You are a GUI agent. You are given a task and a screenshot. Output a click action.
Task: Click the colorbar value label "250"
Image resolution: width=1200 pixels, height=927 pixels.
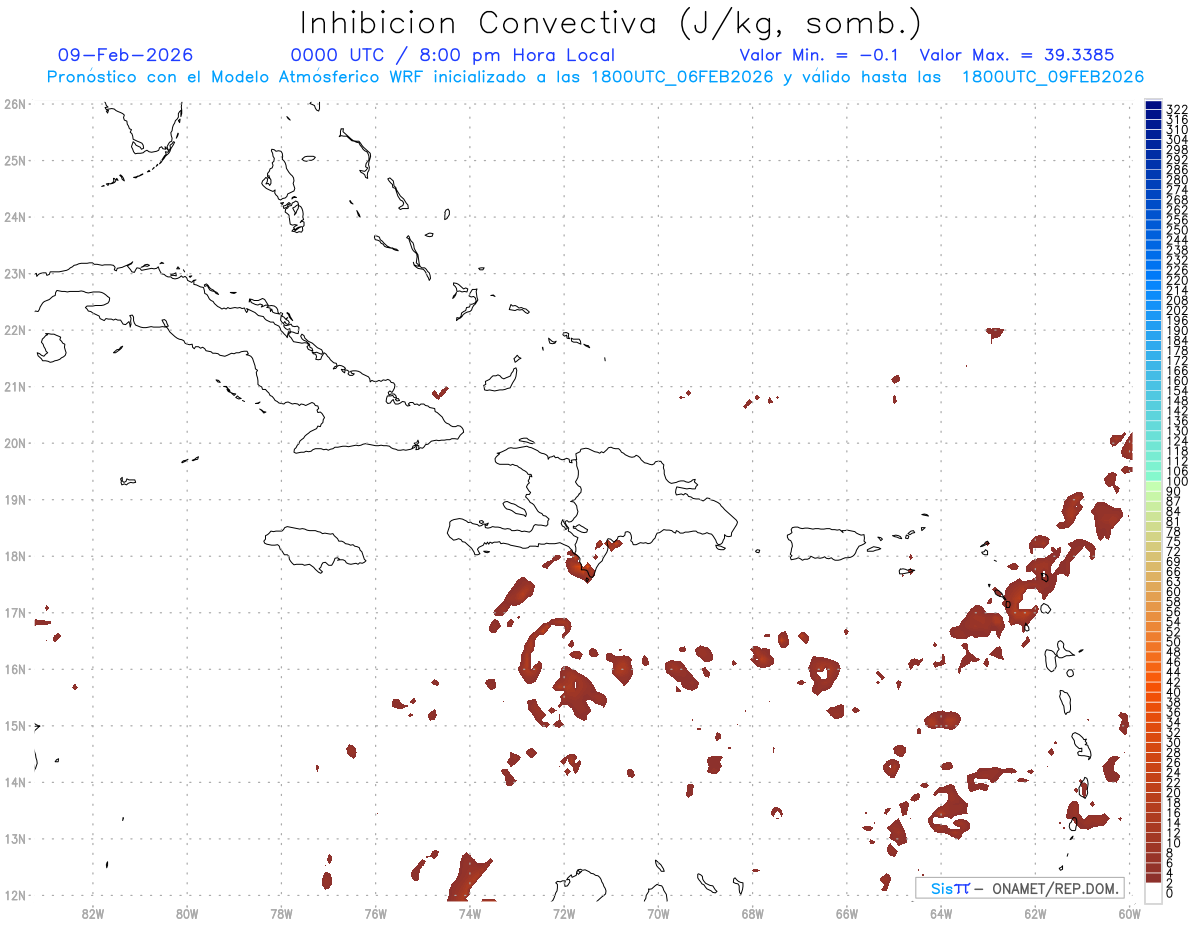pos(1177,230)
